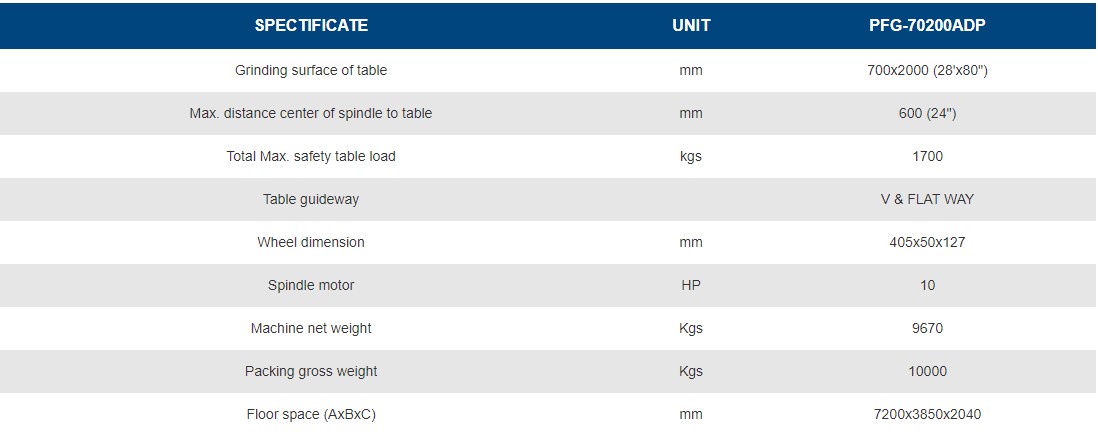Click the 7200x3850x2040 floor space value

pos(927,414)
